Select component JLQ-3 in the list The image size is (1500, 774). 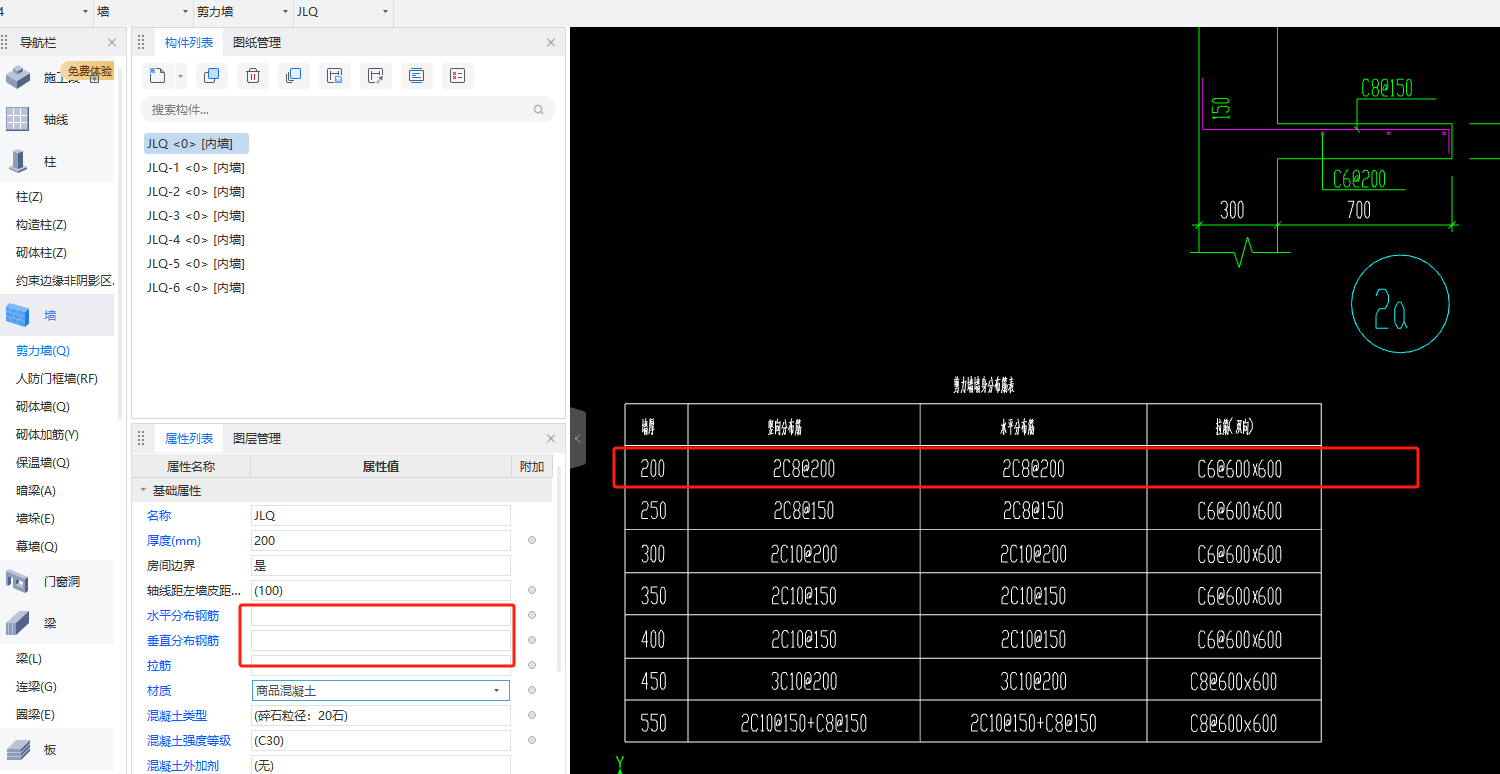pos(196,216)
